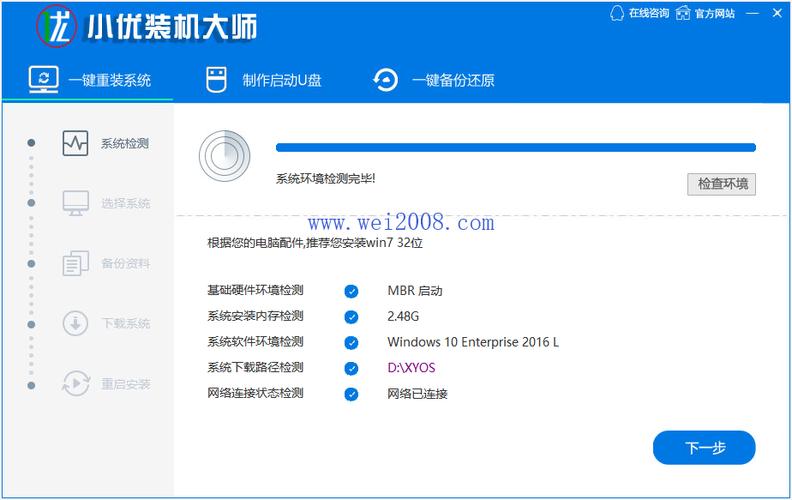Click check mark beside 系统安装内存检测
The image size is (792, 500).
(351, 317)
